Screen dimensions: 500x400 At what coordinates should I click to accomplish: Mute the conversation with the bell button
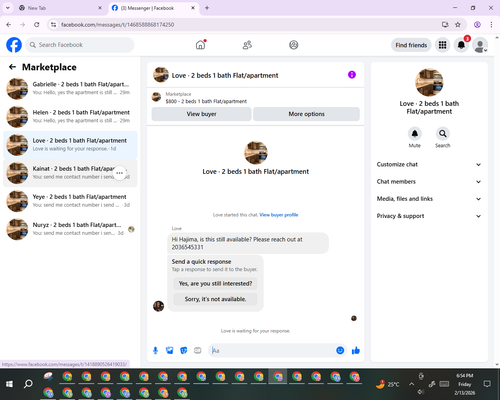[x=415, y=134]
